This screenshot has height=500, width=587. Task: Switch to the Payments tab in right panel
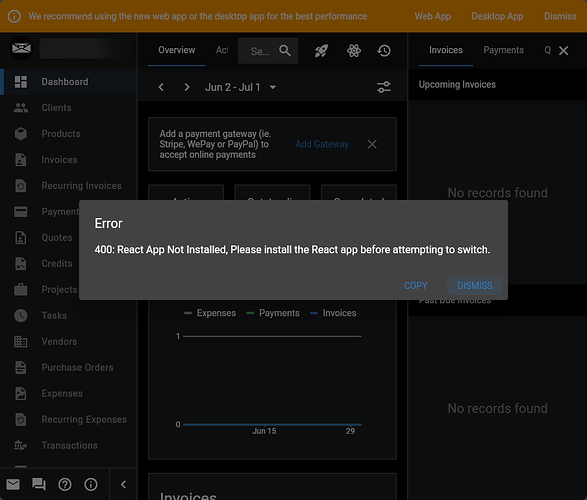[x=503, y=50]
